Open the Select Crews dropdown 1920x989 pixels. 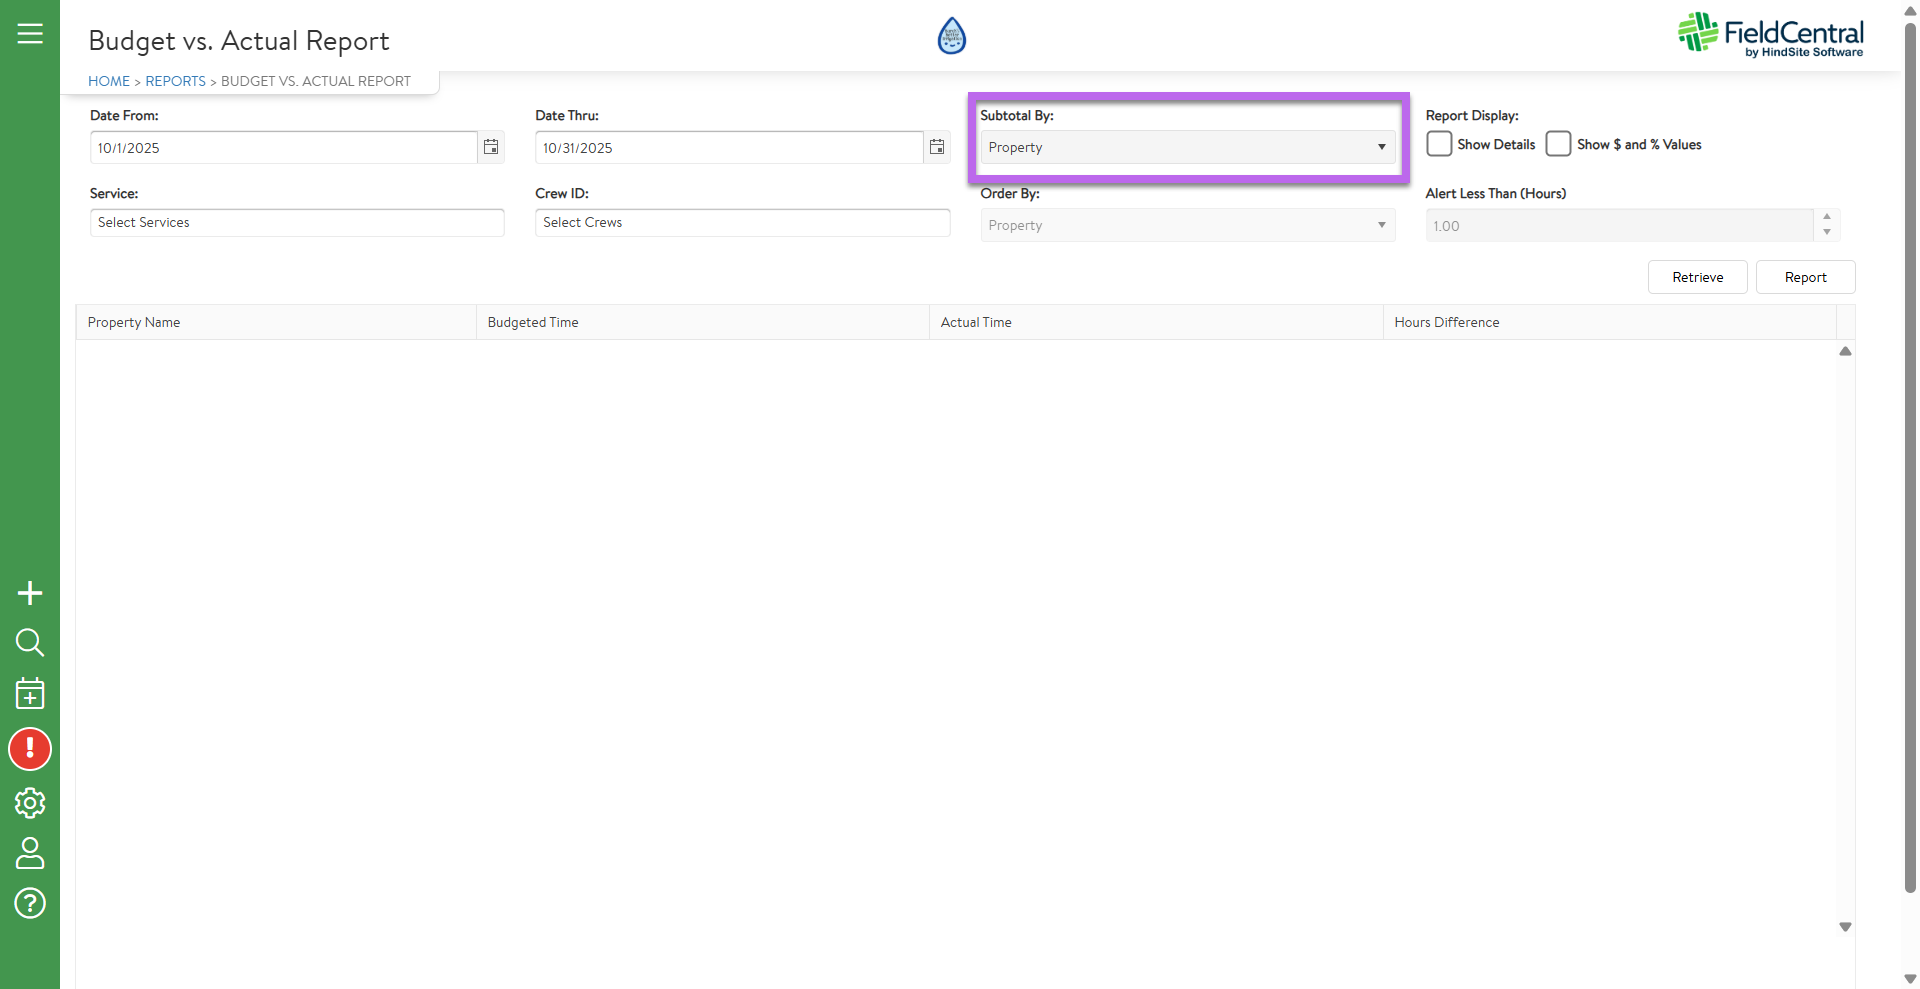[742, 222]
